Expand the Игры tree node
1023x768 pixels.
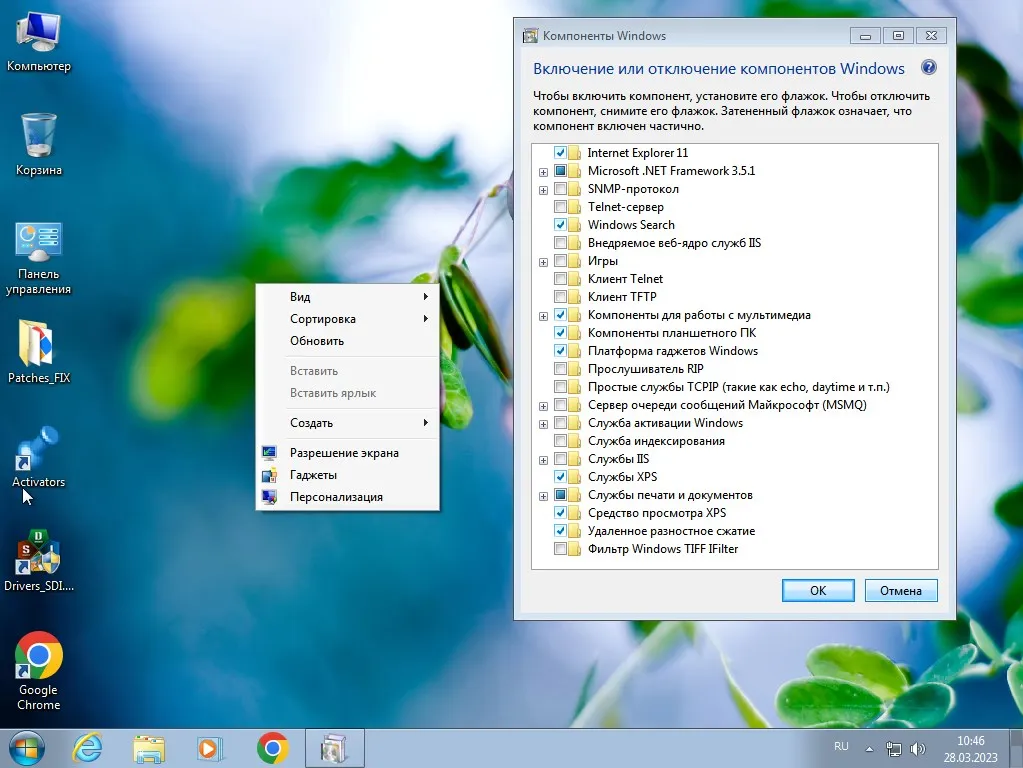[543, 262]
